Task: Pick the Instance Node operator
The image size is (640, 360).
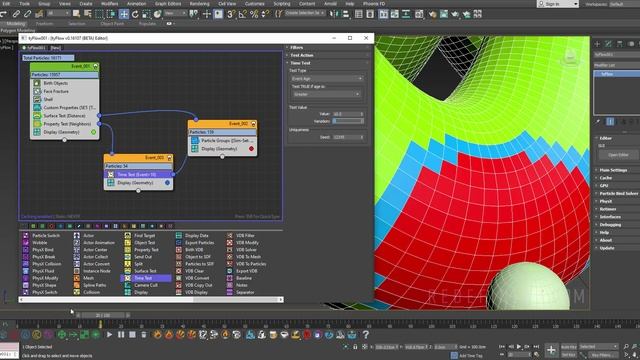Action: click(92, 271)
